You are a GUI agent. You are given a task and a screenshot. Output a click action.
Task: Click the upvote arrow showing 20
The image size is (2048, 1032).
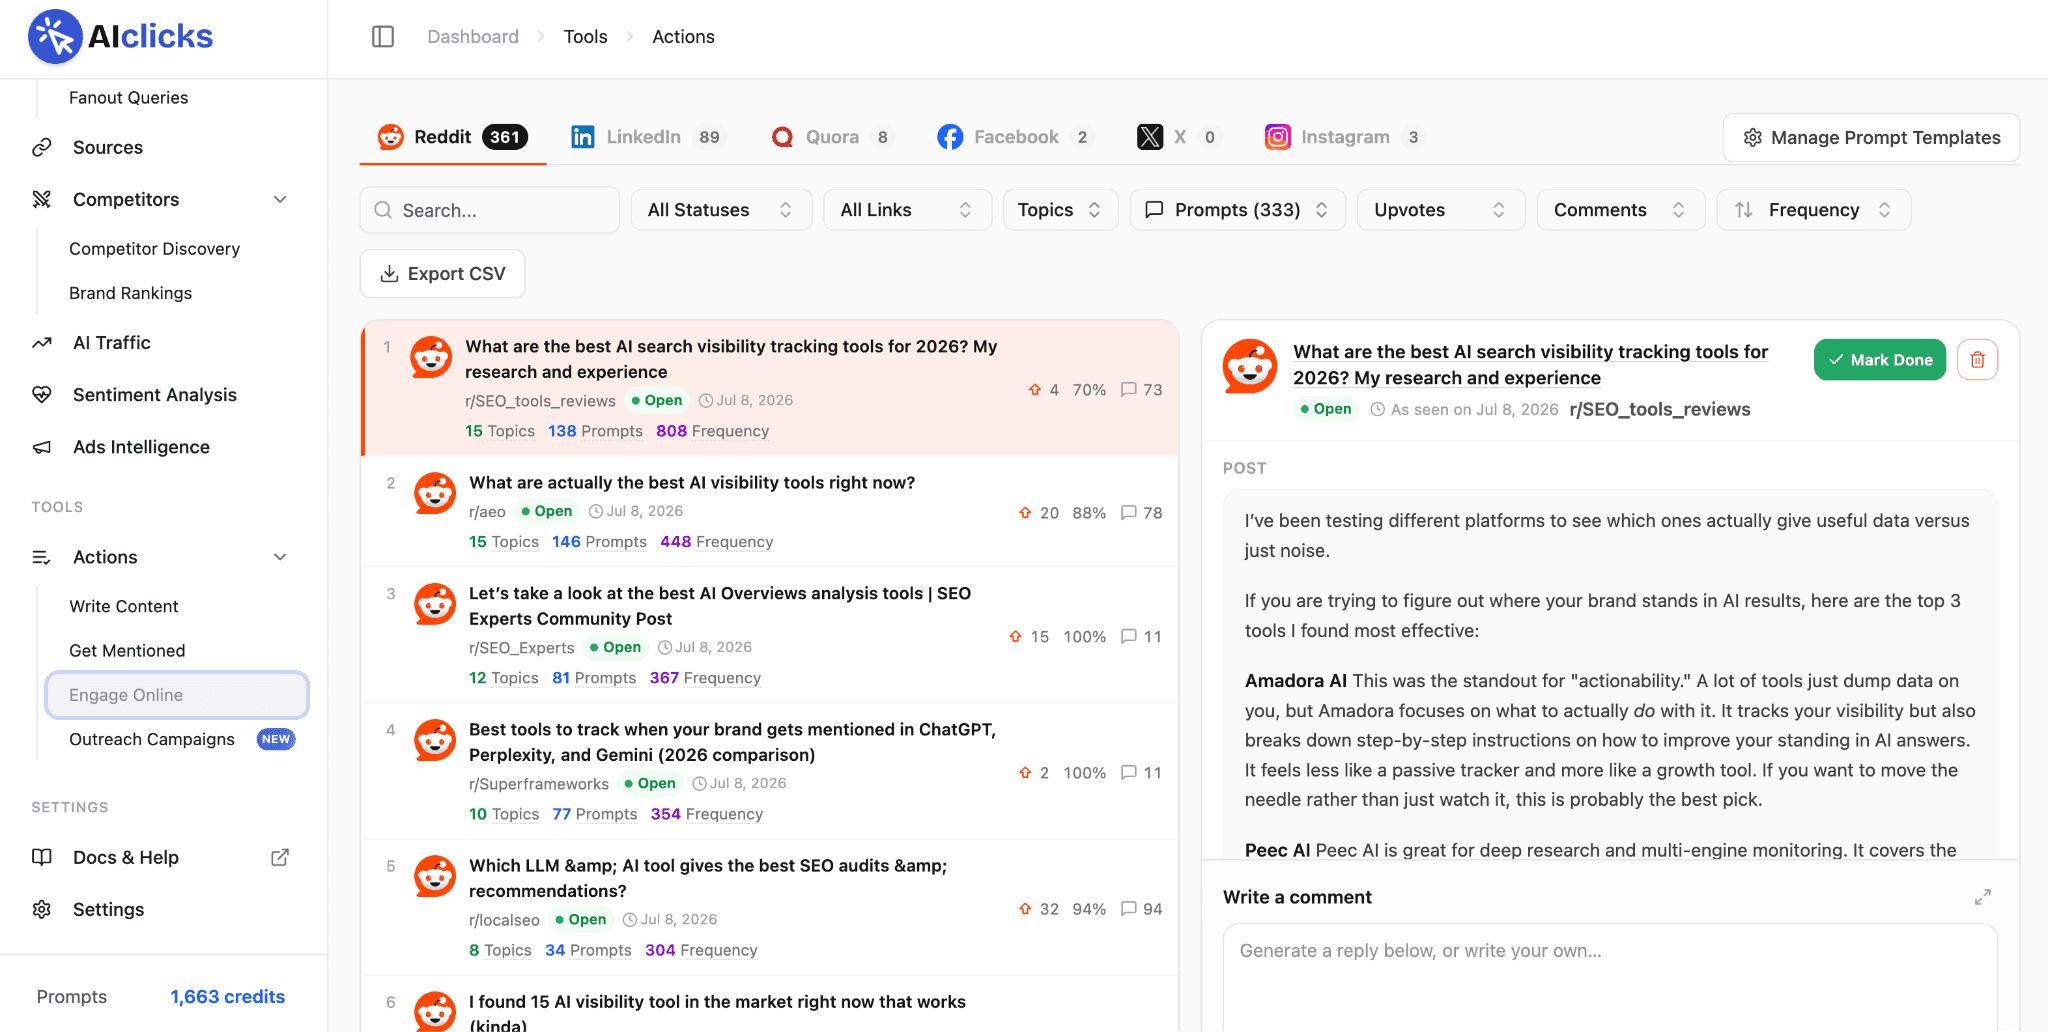tap(1025, 513)
